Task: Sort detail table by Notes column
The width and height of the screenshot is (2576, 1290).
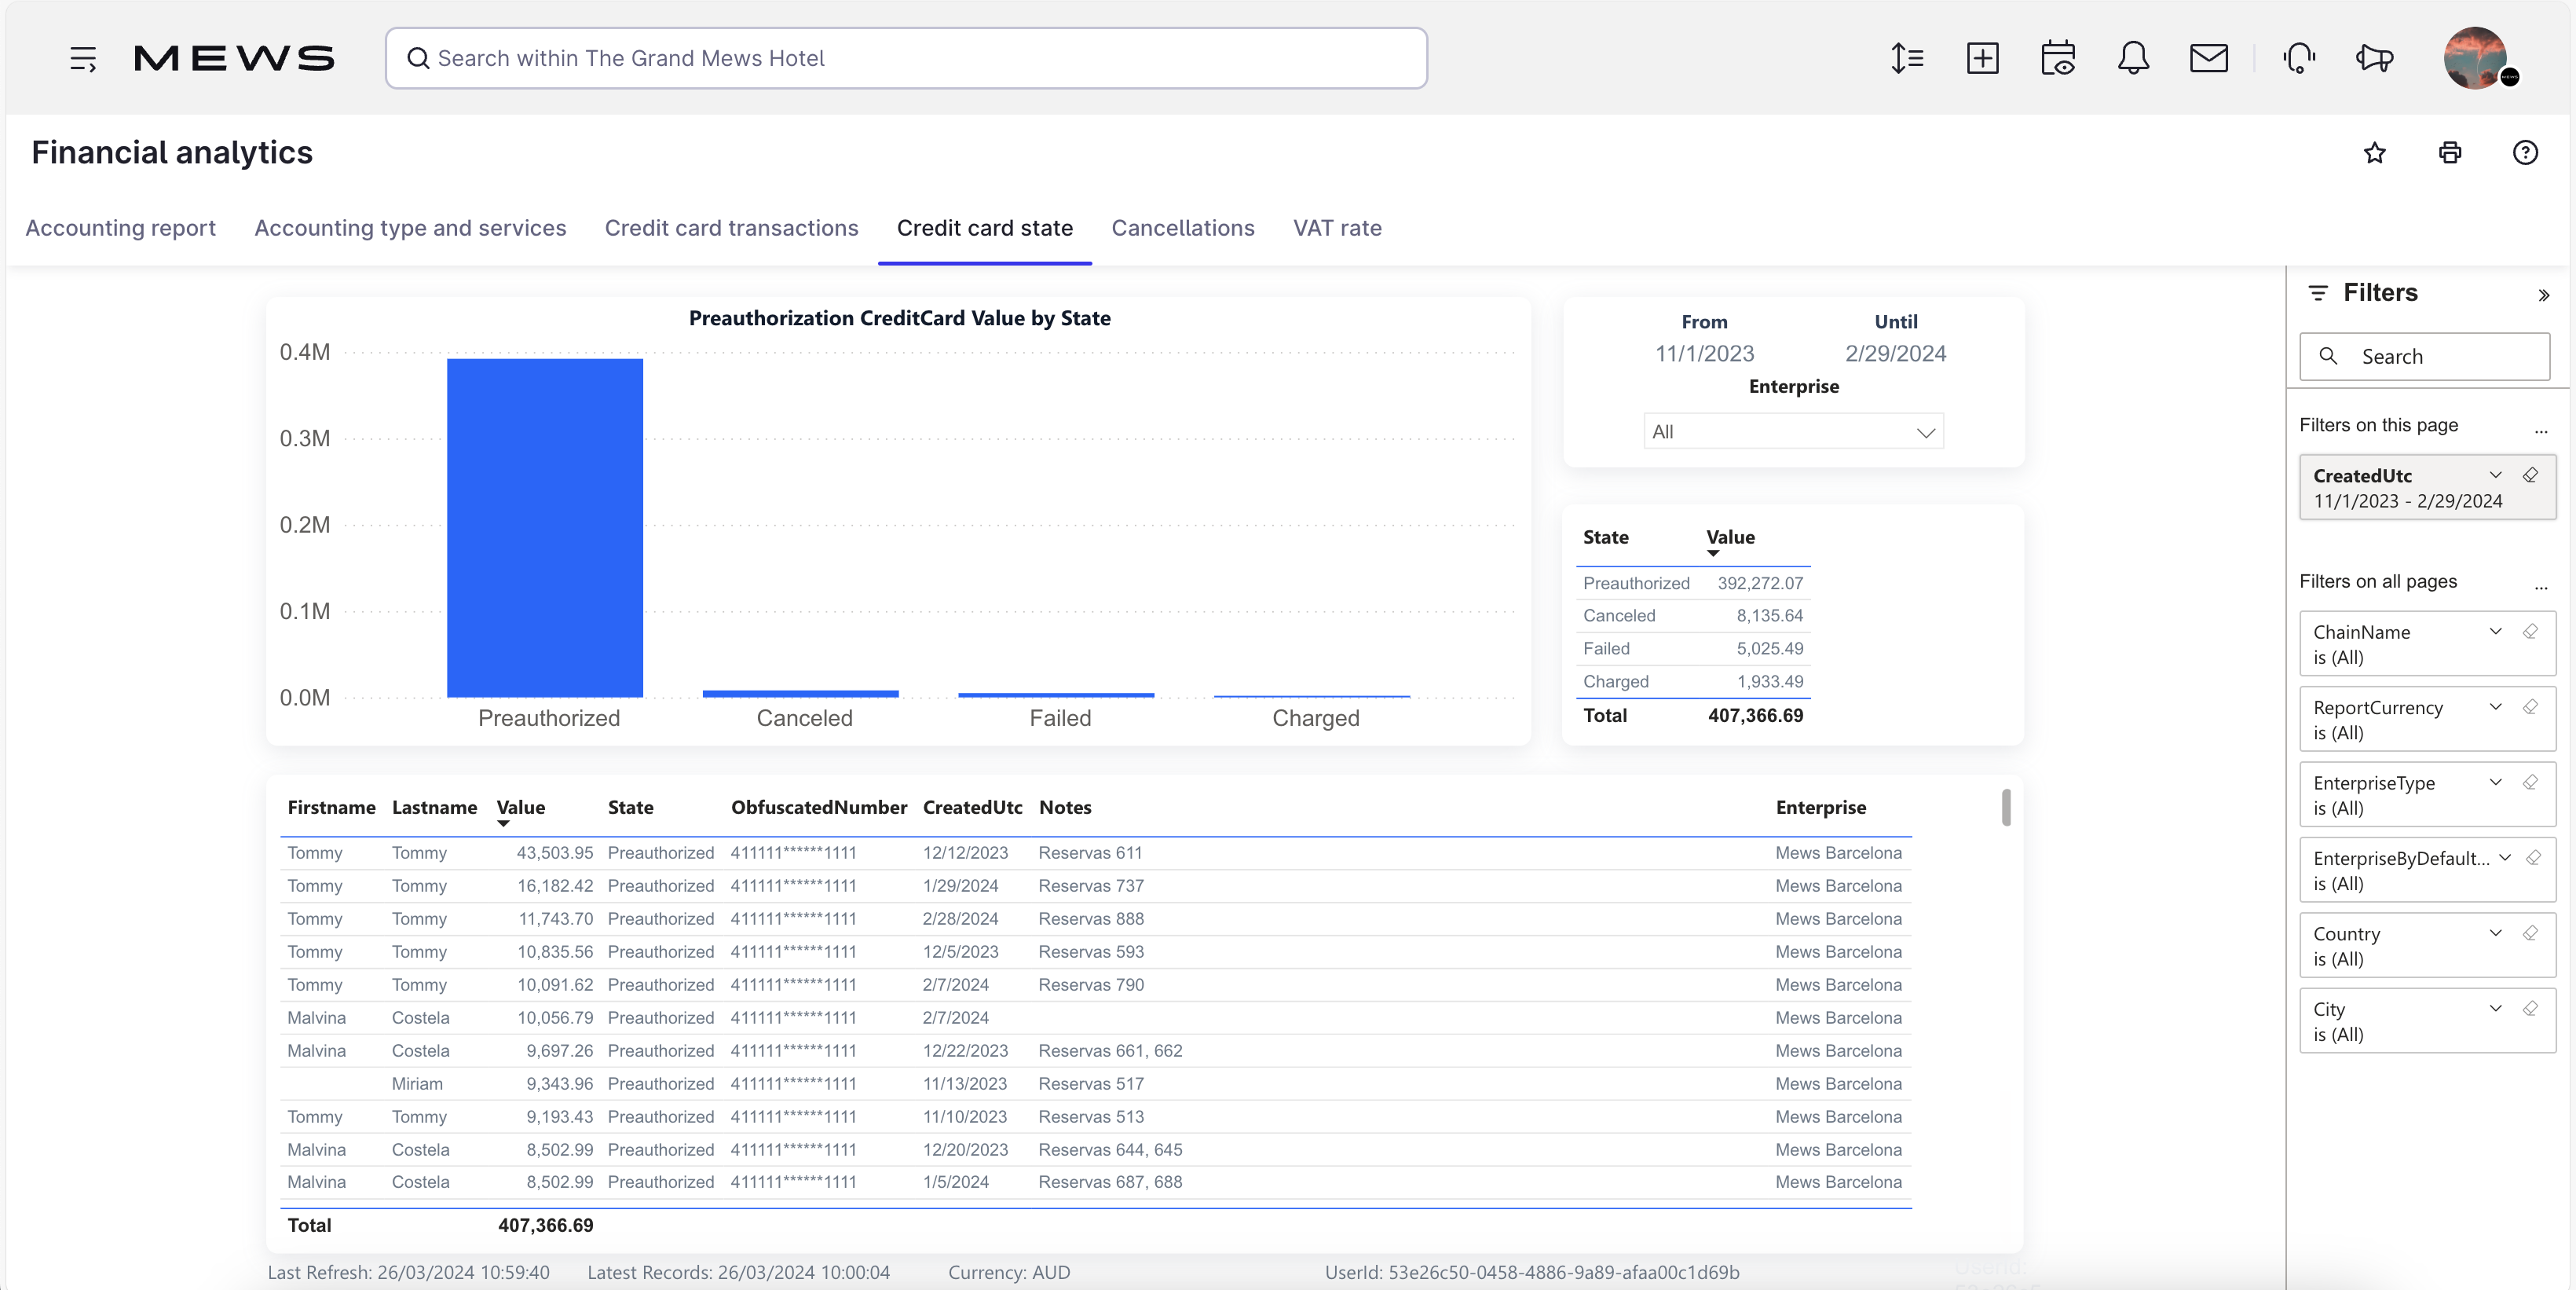Action: click(x=1065, y=808)
